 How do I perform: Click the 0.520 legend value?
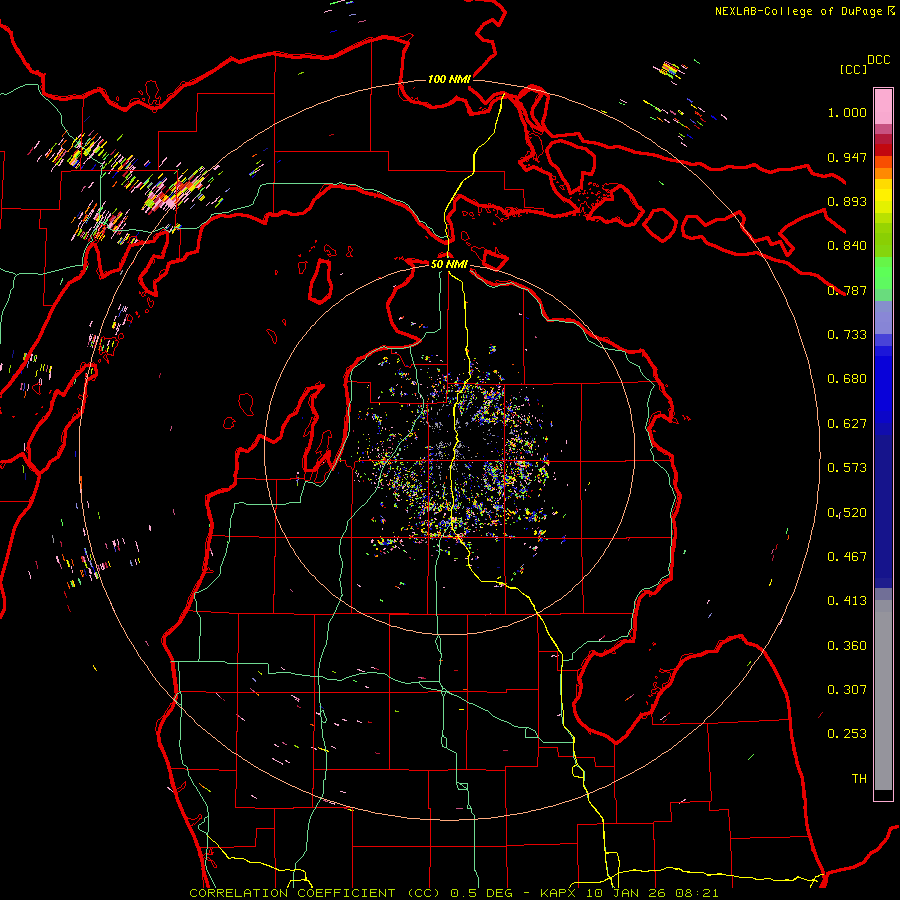847,513
